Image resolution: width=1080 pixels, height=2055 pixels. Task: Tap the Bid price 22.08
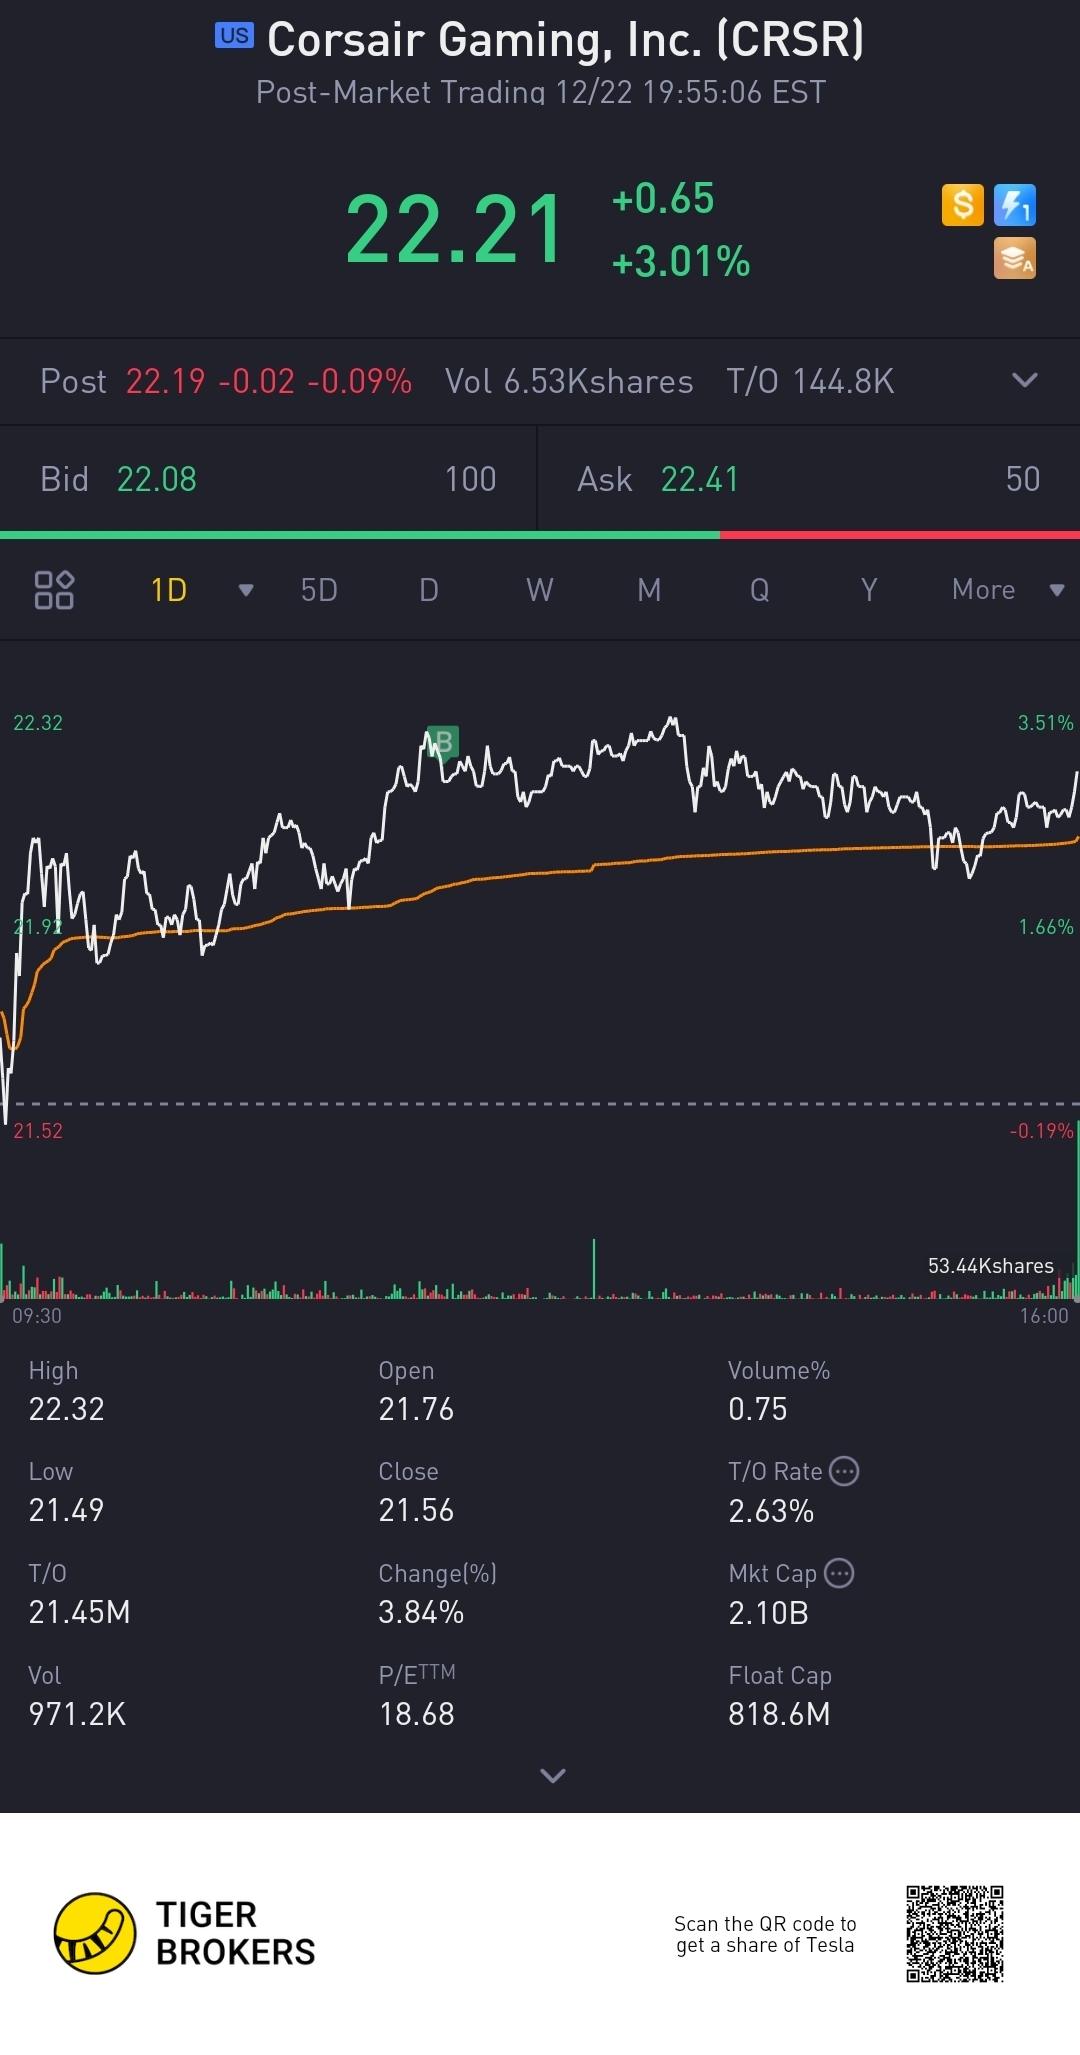157,479
